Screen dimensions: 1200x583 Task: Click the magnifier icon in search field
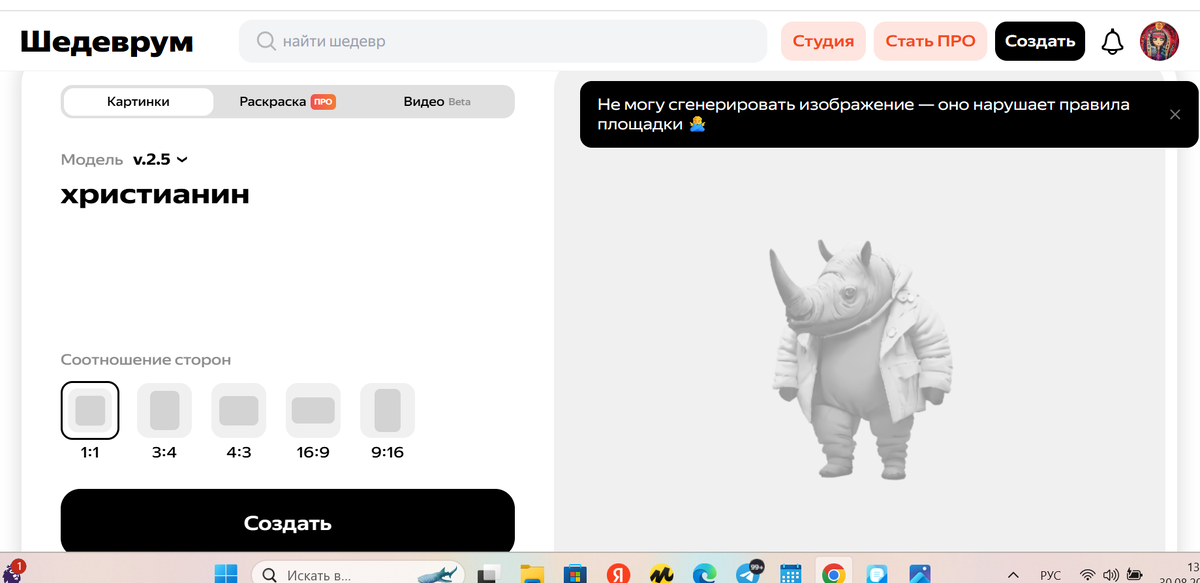click(x=266, y=41)
